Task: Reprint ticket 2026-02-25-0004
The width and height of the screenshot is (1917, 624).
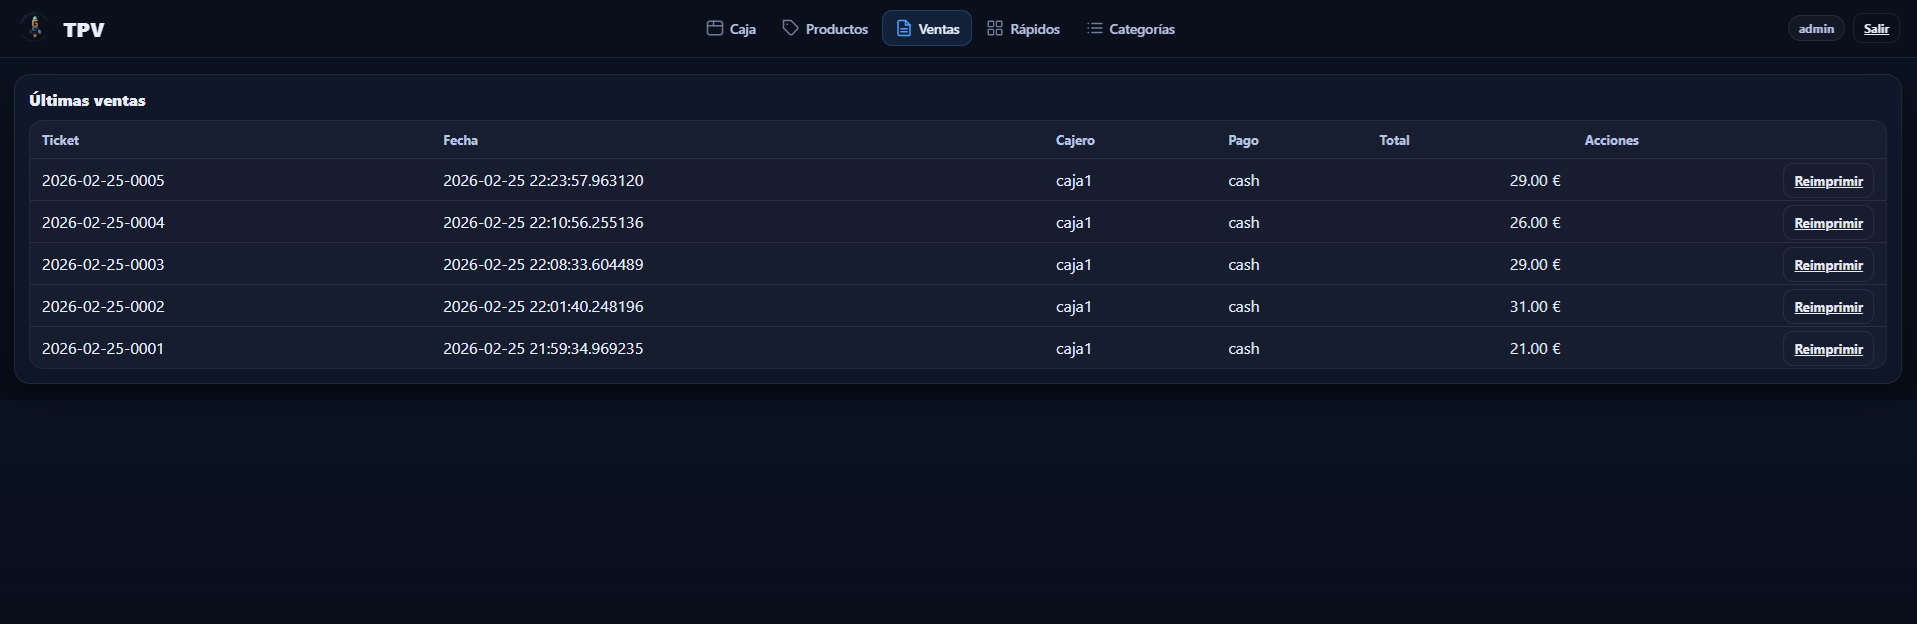Action: [x=1828, y=223]
